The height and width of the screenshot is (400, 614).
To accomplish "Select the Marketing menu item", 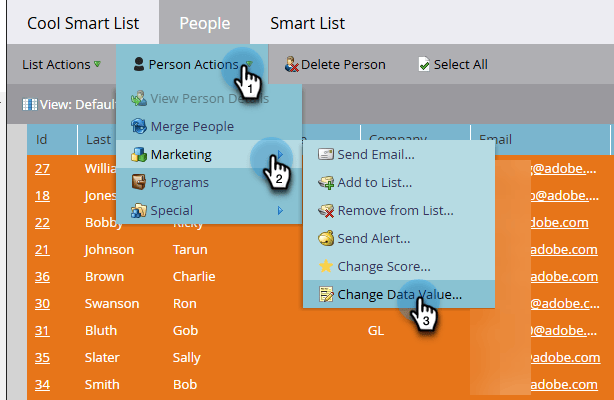I will 209,154.
